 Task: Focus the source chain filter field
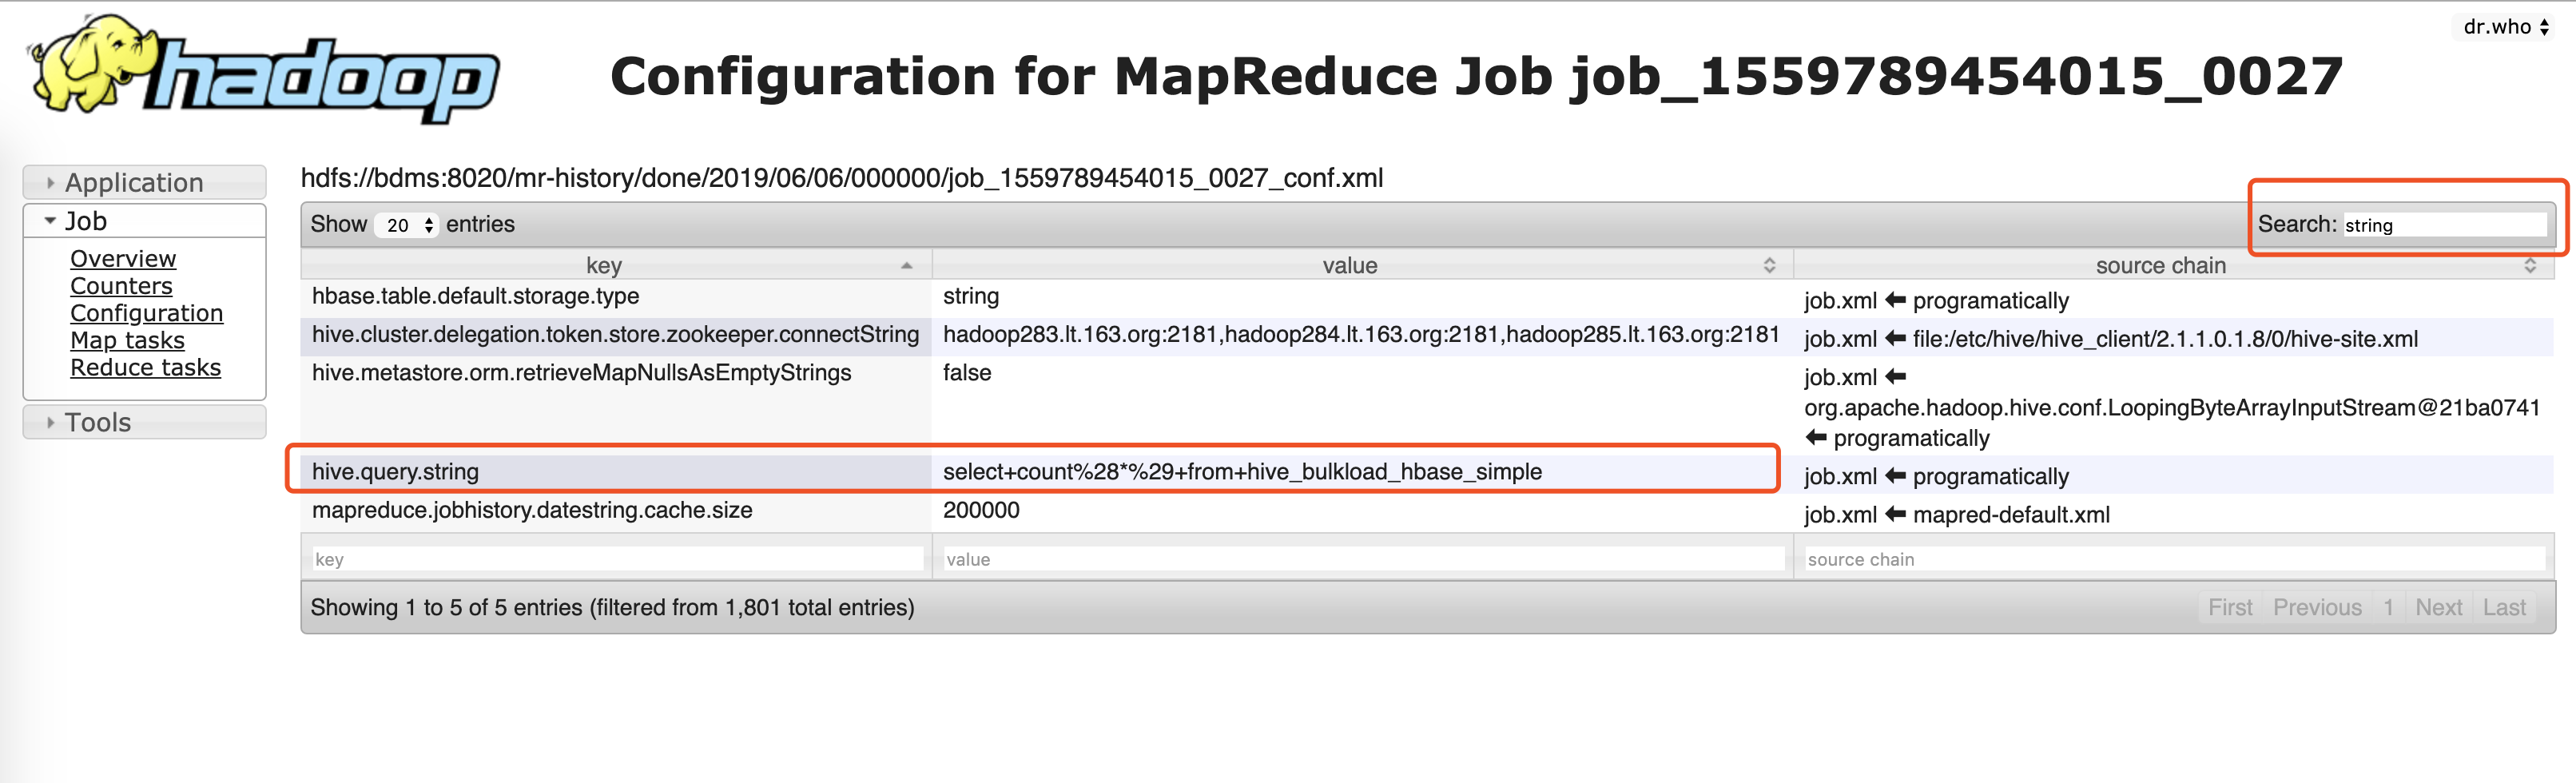2172,560
